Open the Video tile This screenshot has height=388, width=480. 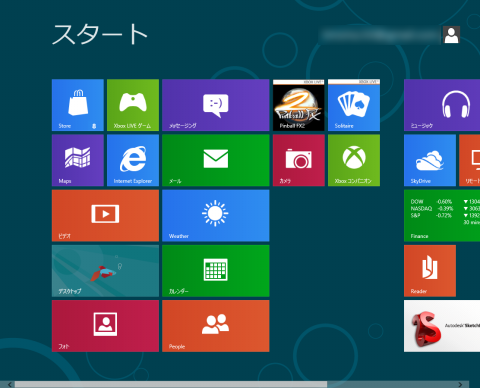point(105,216)
